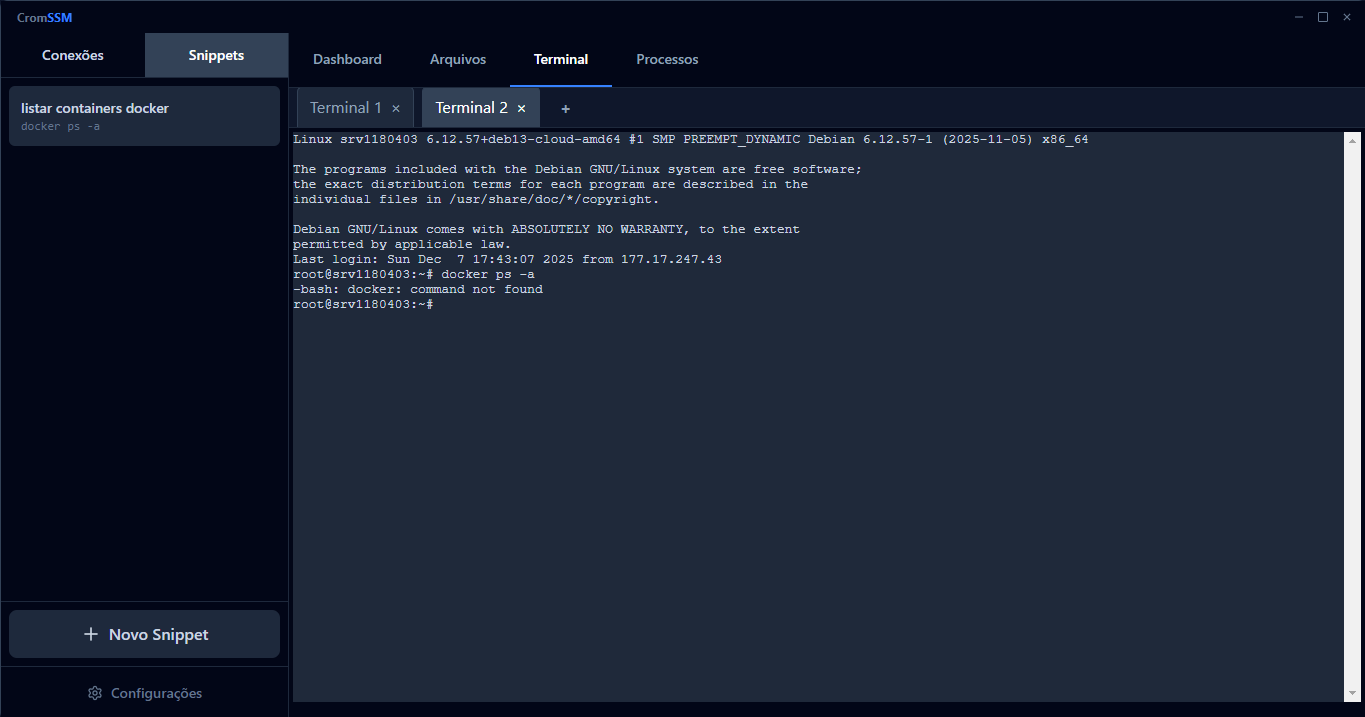Show the Processos tab
1365x717 pixels.
click(667, 59)
